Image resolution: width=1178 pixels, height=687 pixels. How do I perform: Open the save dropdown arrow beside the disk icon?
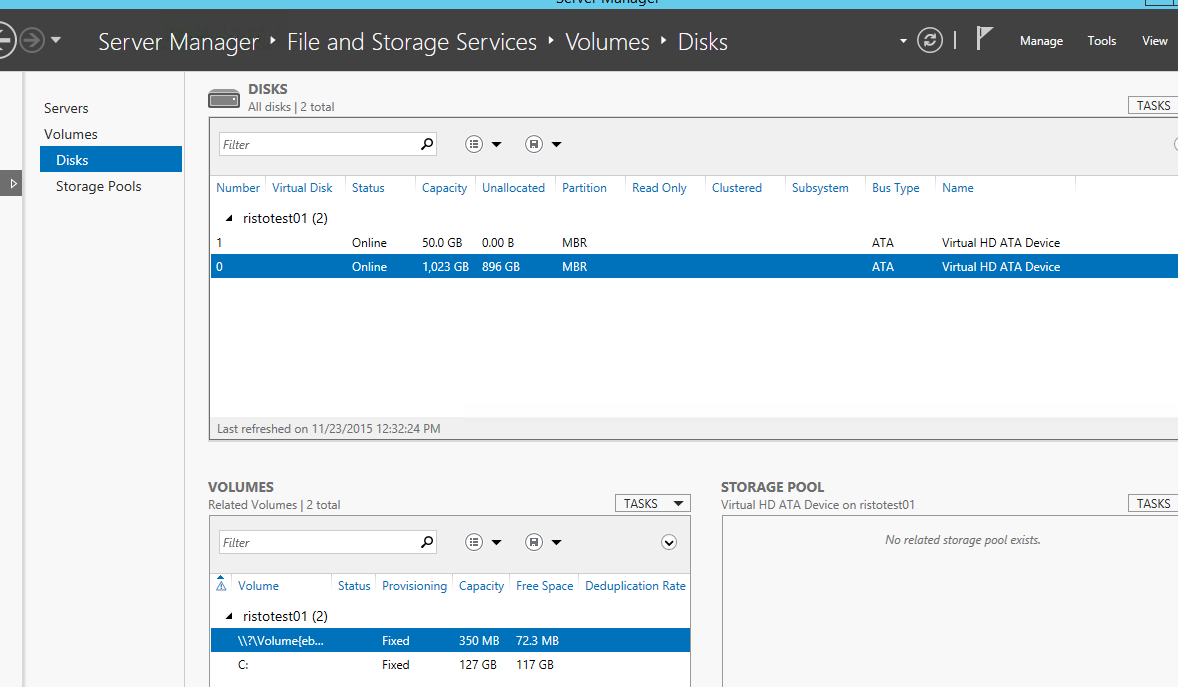click(x=556, y=143)
